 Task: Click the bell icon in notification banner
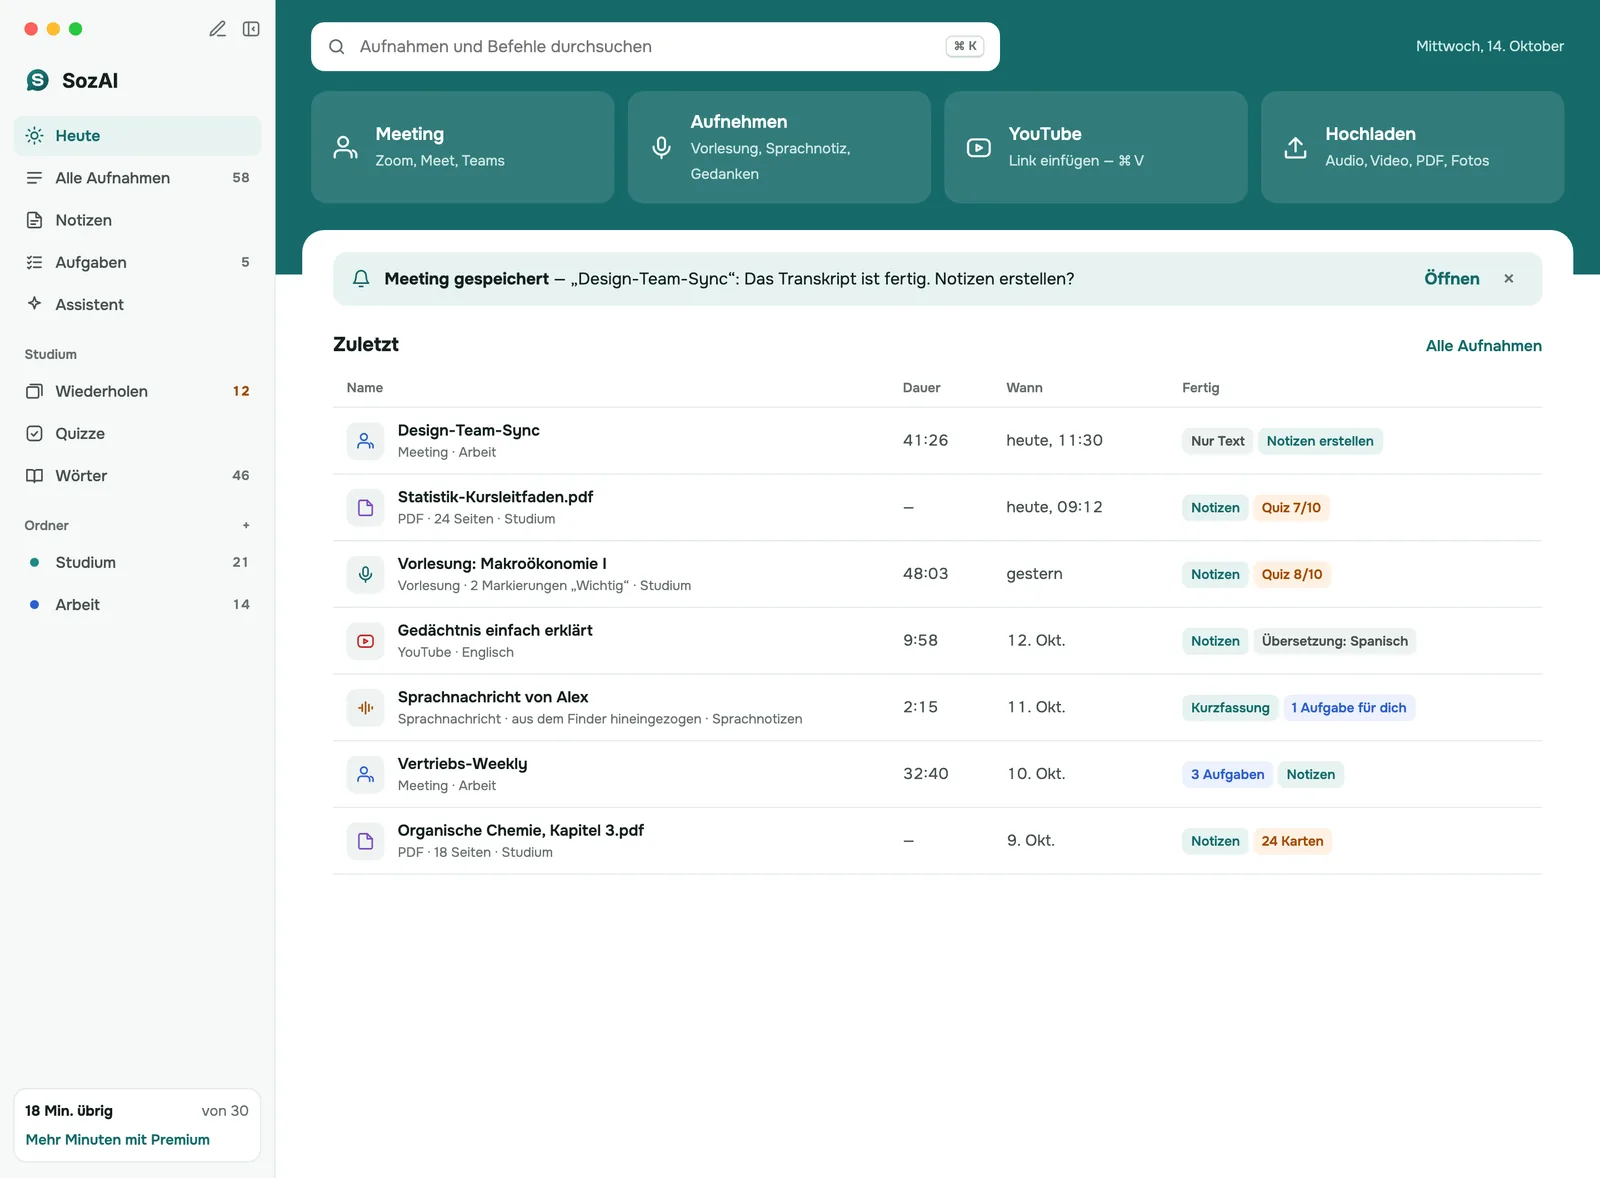tap(361, 279)
